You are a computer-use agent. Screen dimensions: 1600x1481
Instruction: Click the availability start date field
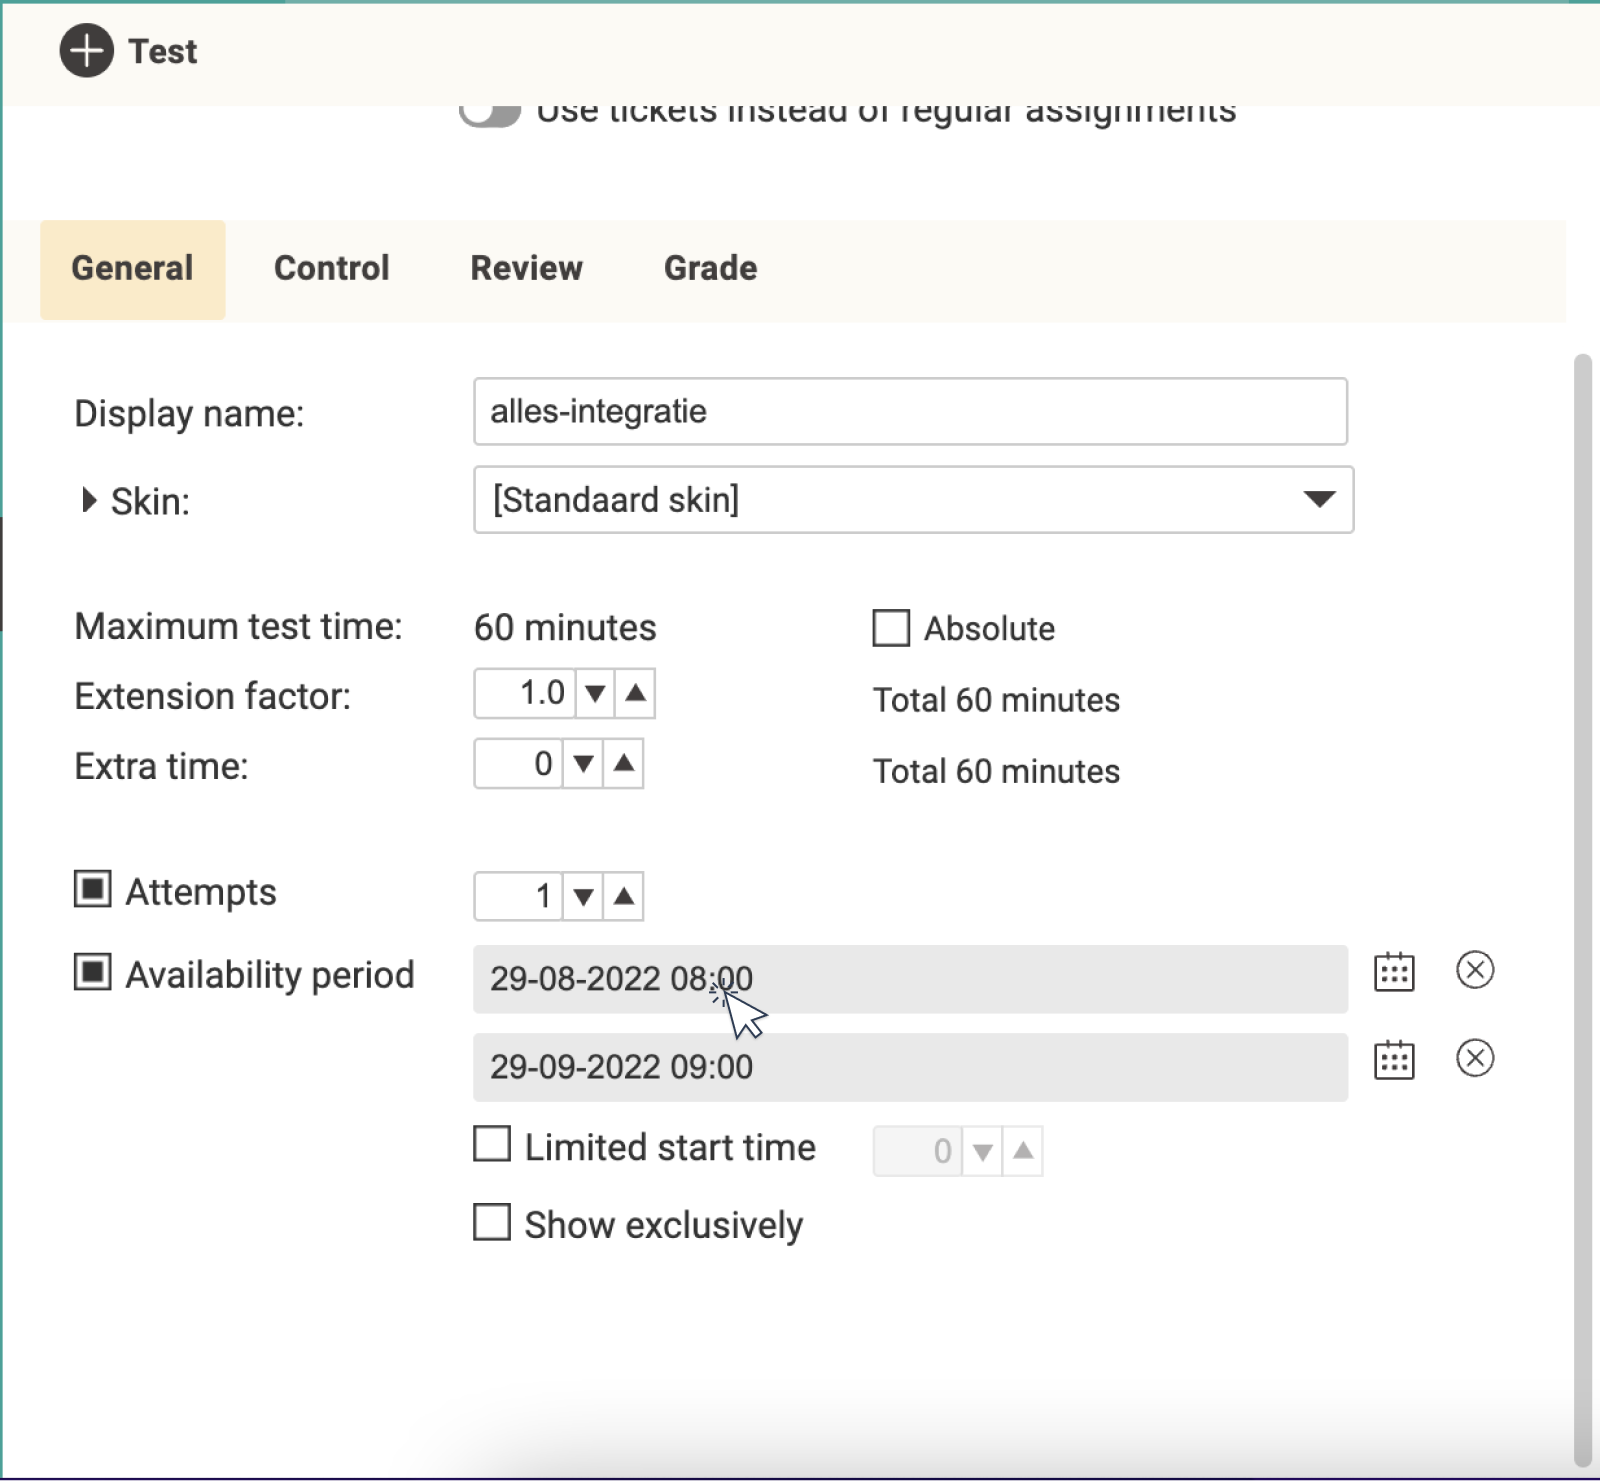[x=911, y=979]
